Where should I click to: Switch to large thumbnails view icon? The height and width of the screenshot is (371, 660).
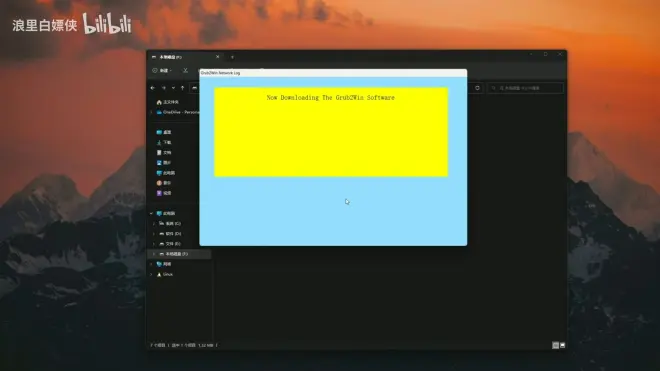tap(562, 345)
